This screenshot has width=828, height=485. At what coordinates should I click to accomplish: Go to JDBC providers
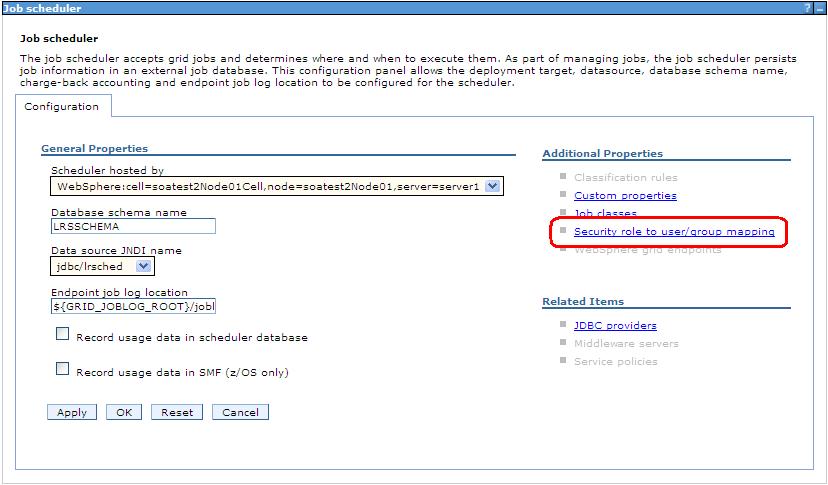pos(615,325)
